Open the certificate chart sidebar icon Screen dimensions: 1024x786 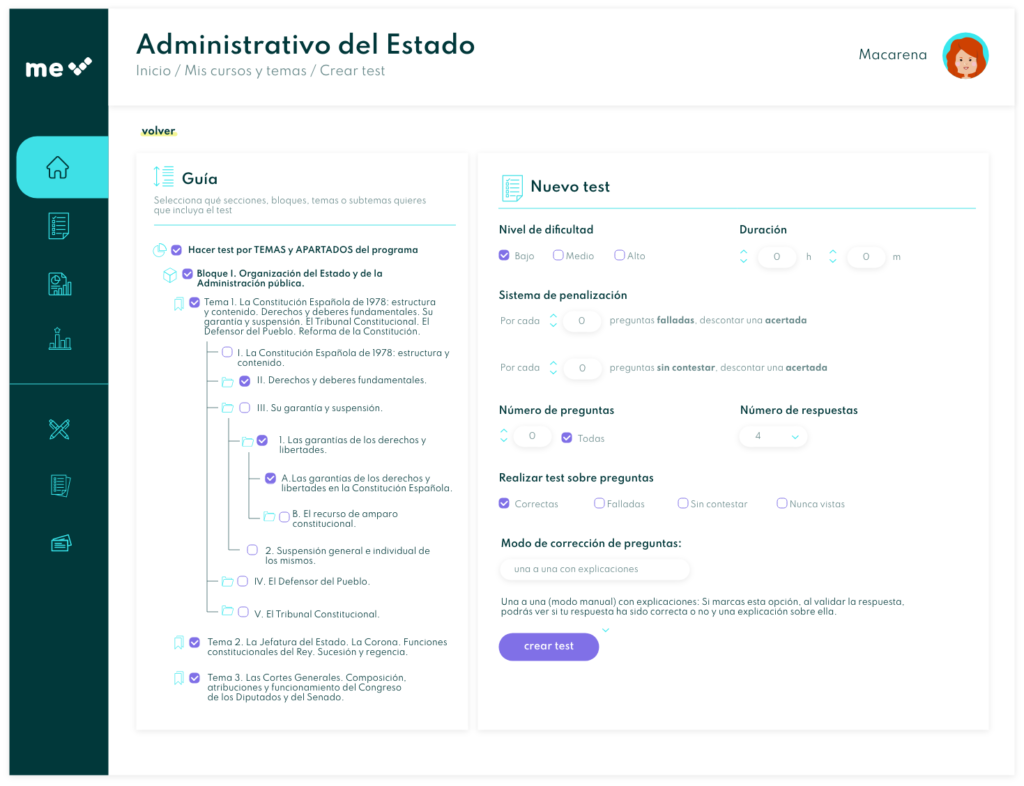coord(59,284)
